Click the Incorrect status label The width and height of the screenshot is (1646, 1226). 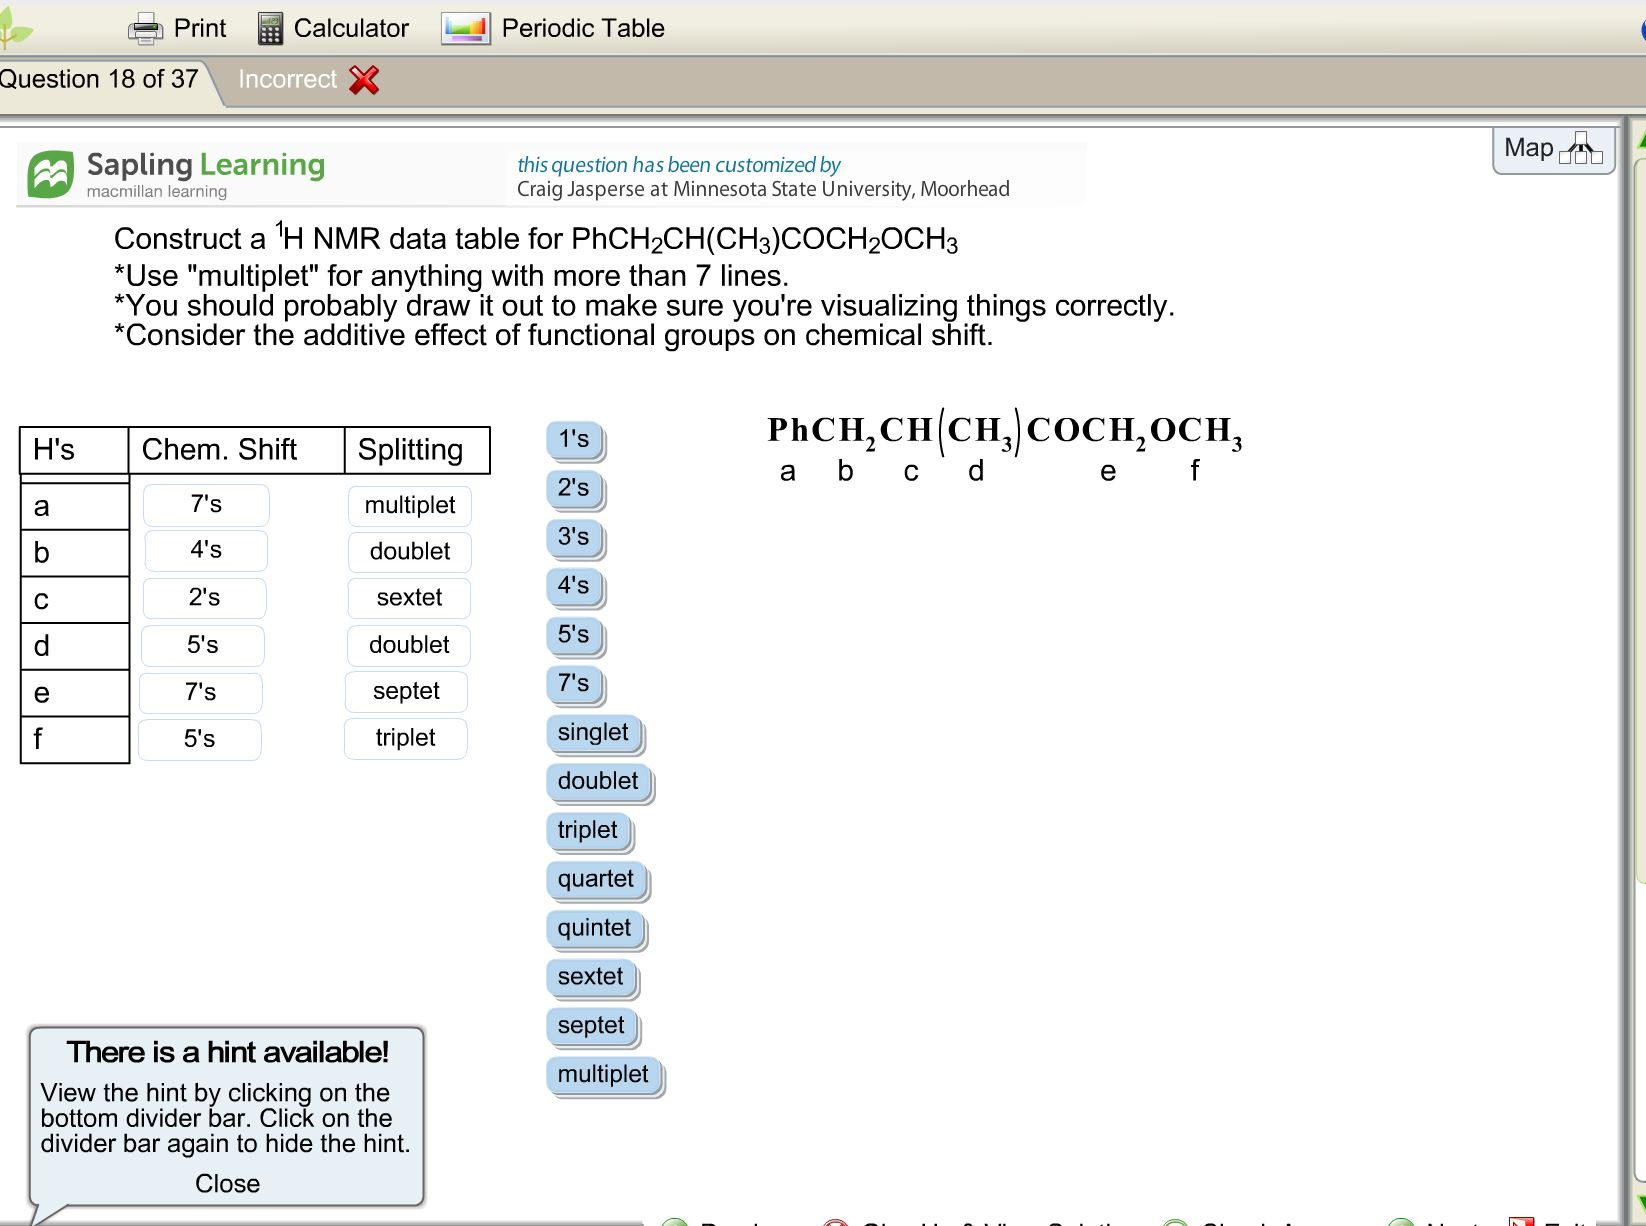(x=288, y=78)
